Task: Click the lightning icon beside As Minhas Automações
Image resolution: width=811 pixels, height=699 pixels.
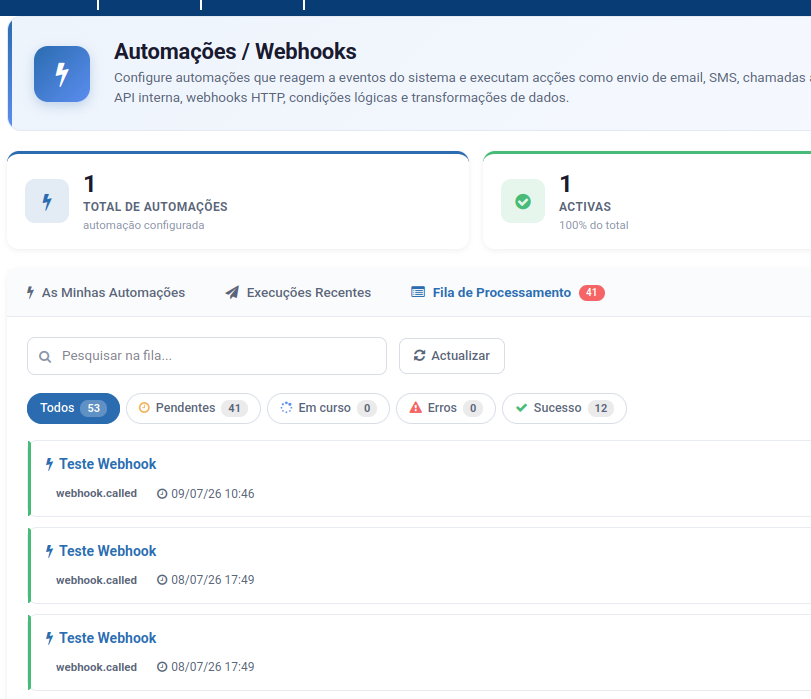Action: tap(31, 292)
